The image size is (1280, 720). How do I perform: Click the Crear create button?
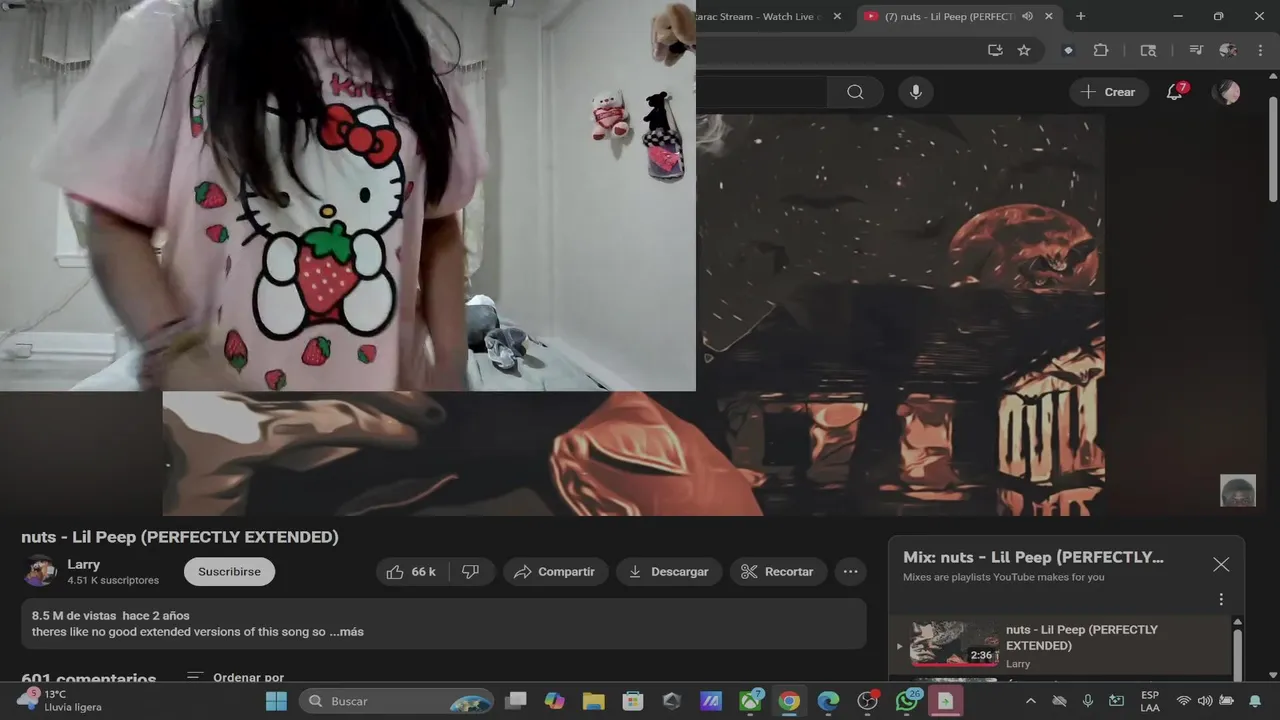(x=1108, y=92)
